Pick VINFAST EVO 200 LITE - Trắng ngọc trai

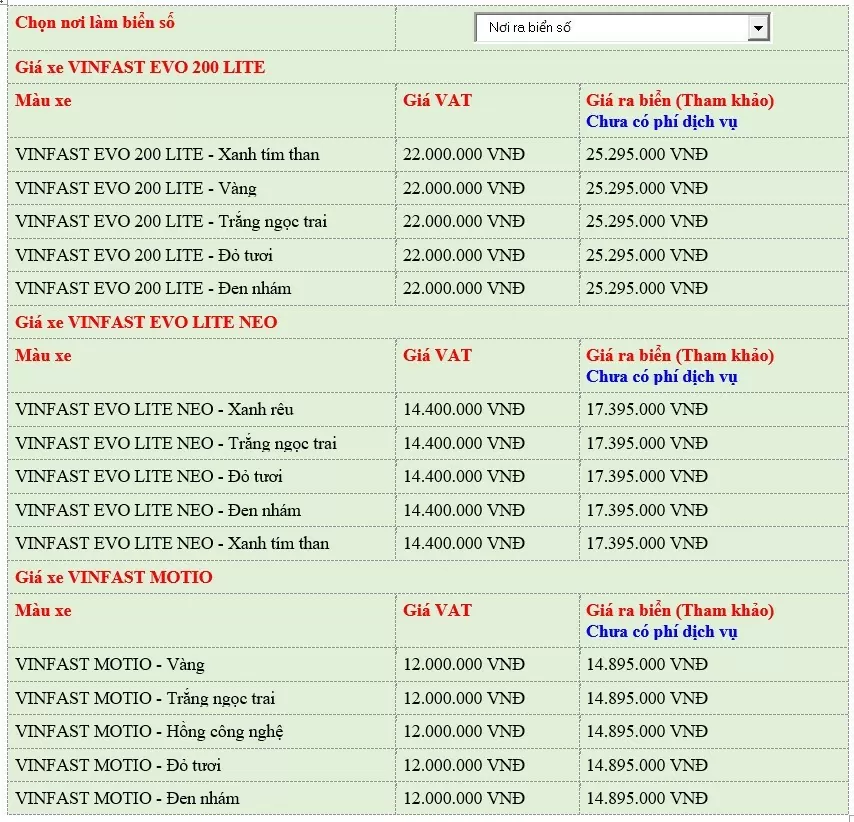[171, 221]
